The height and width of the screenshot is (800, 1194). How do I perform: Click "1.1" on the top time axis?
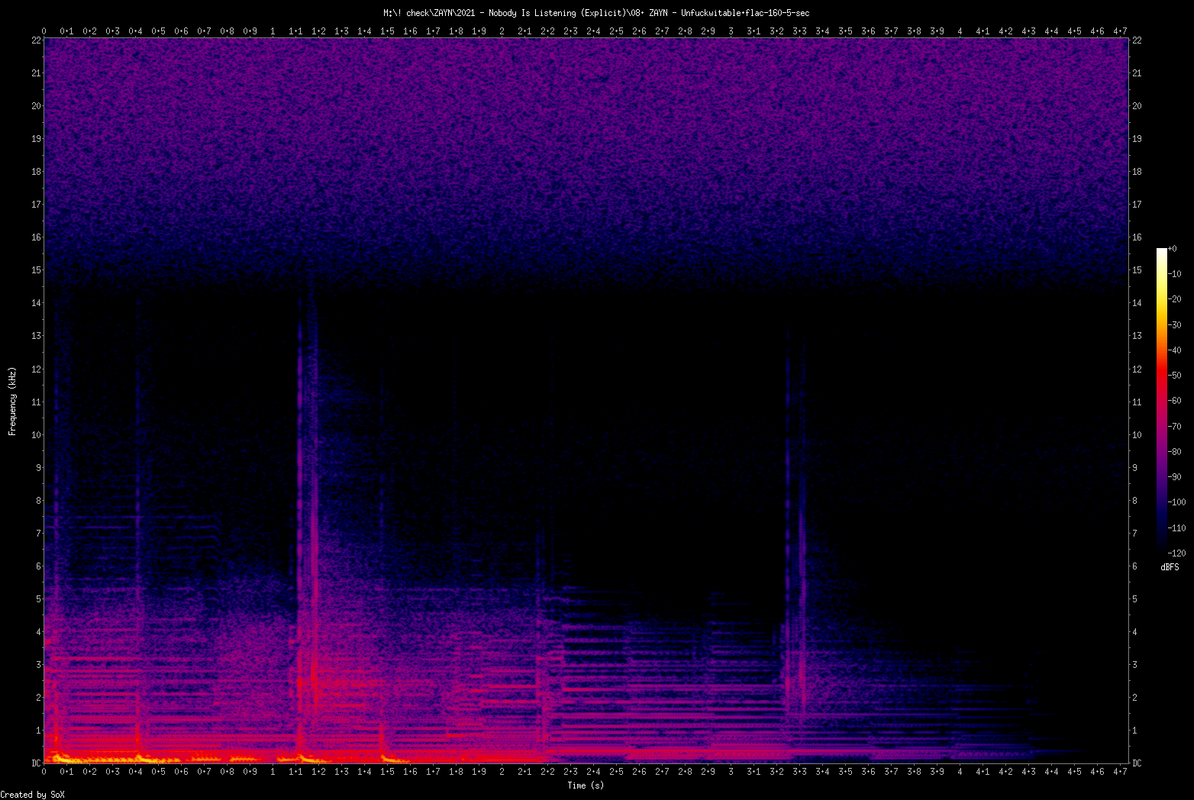click(295, 31)
